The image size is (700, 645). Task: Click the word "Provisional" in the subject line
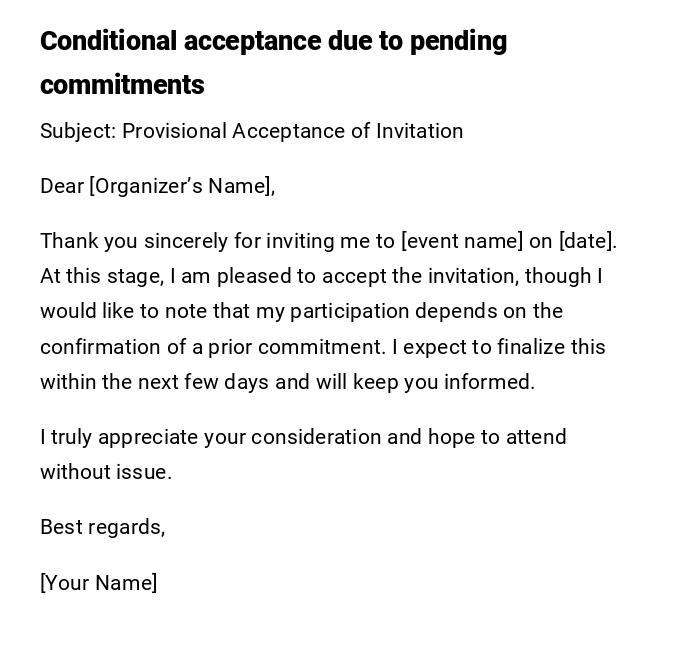tap(176, 131)
